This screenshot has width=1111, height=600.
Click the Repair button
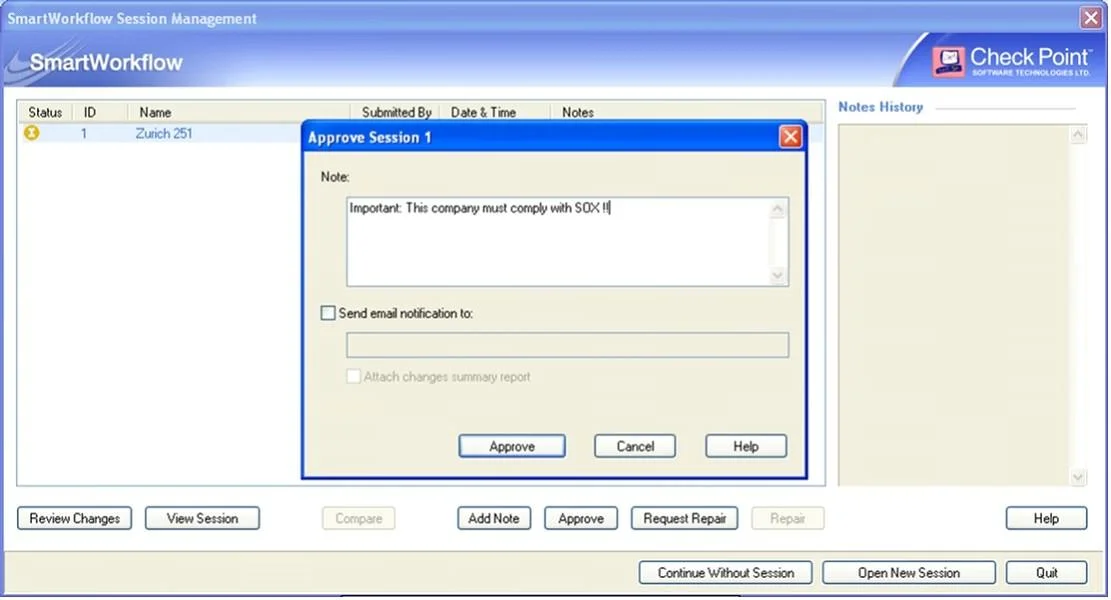787,519
